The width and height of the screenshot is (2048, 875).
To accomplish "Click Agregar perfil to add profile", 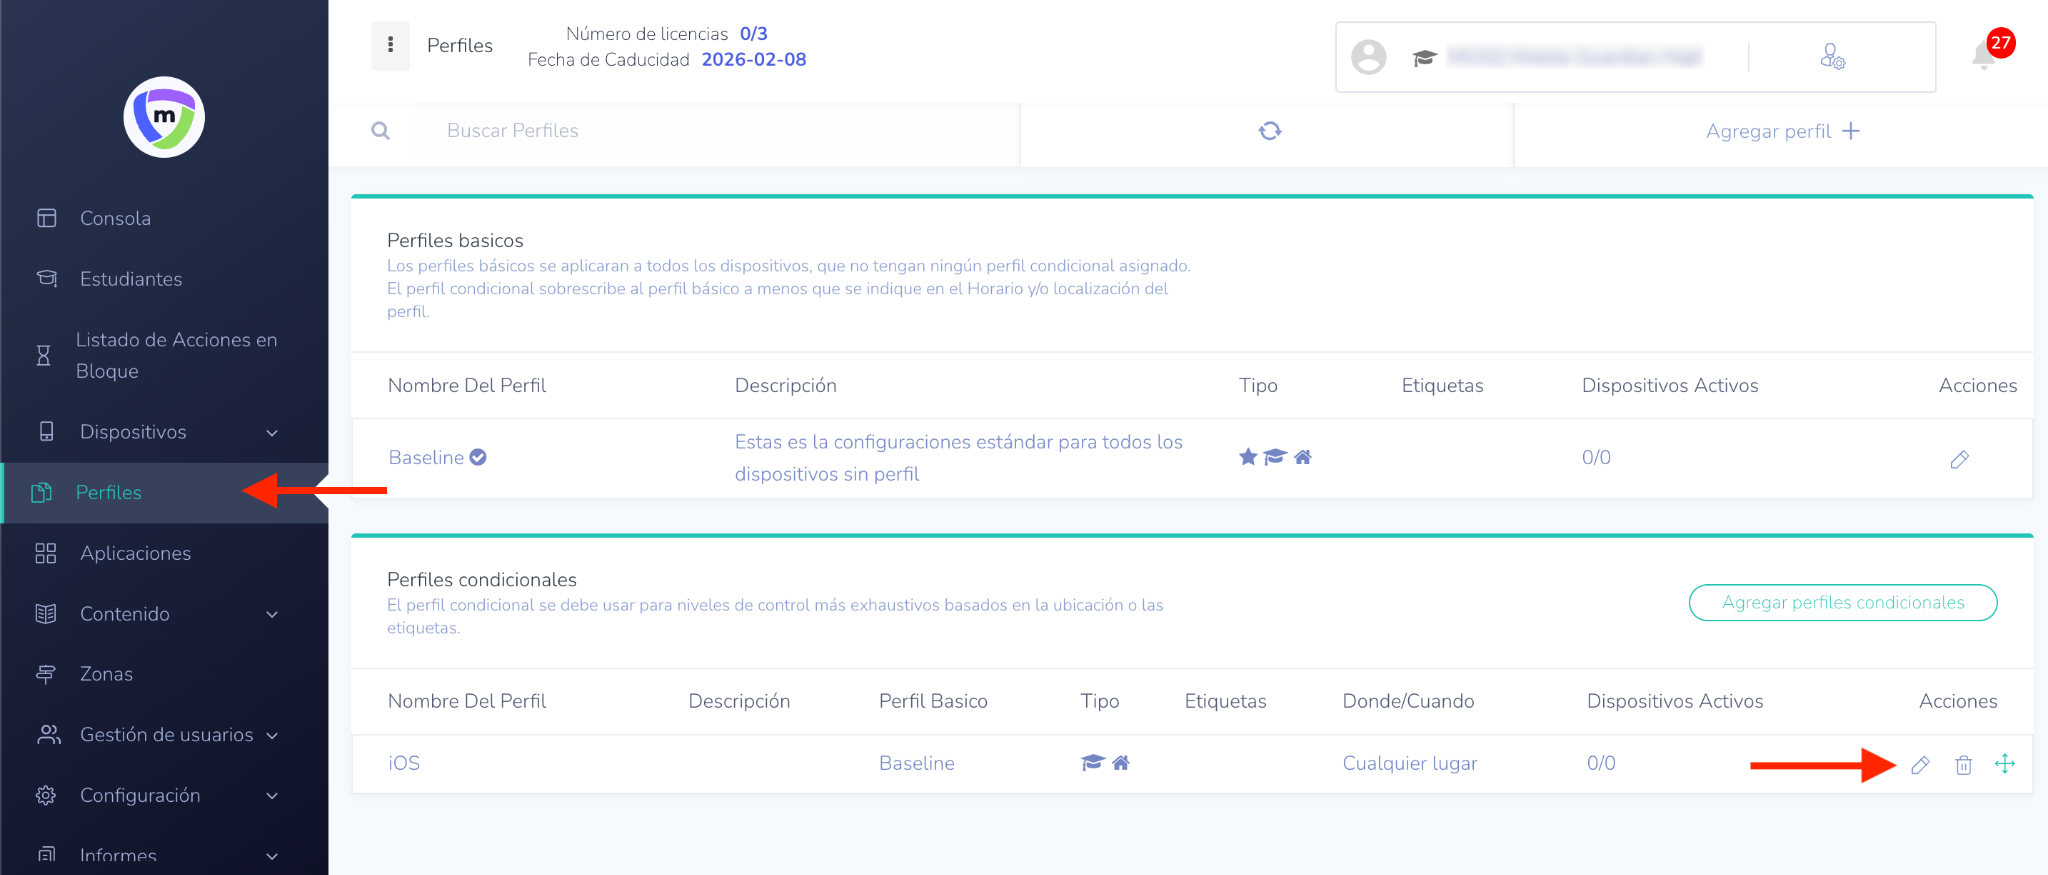I will click(x=1782, y=131).
